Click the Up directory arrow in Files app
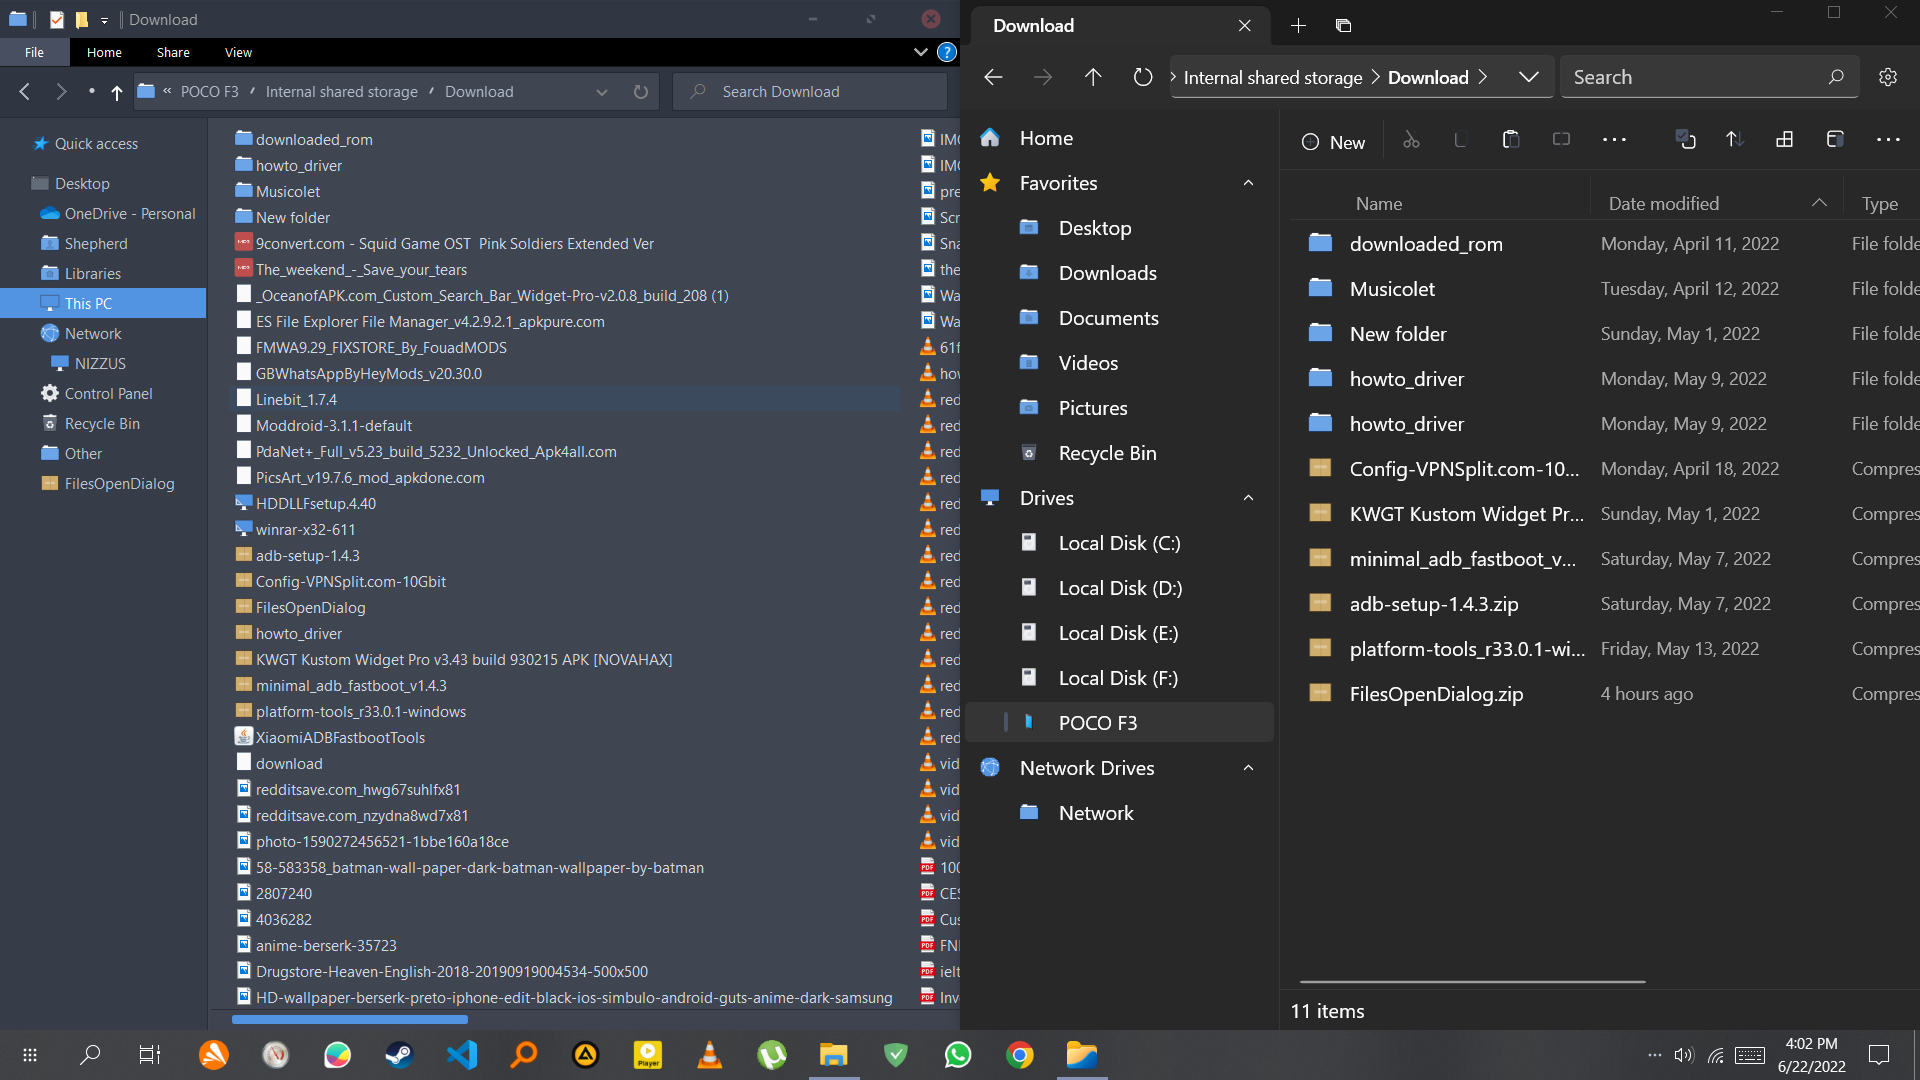Screen dimensions: 1920x1080 click(1093, 77)
